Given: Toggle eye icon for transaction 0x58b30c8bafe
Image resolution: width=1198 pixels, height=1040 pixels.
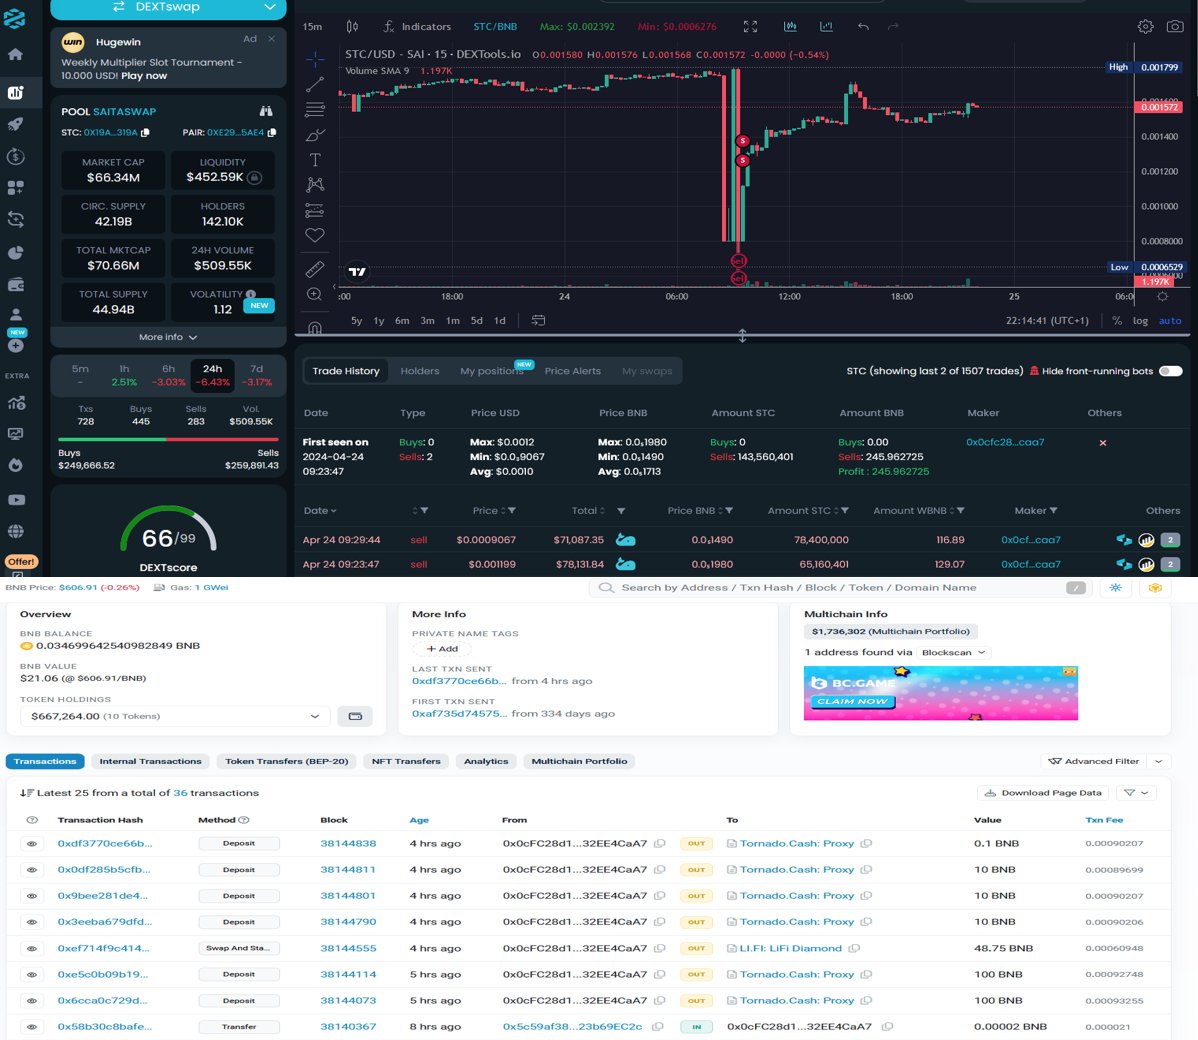Looking at the screenshot, I should 32,1026.
